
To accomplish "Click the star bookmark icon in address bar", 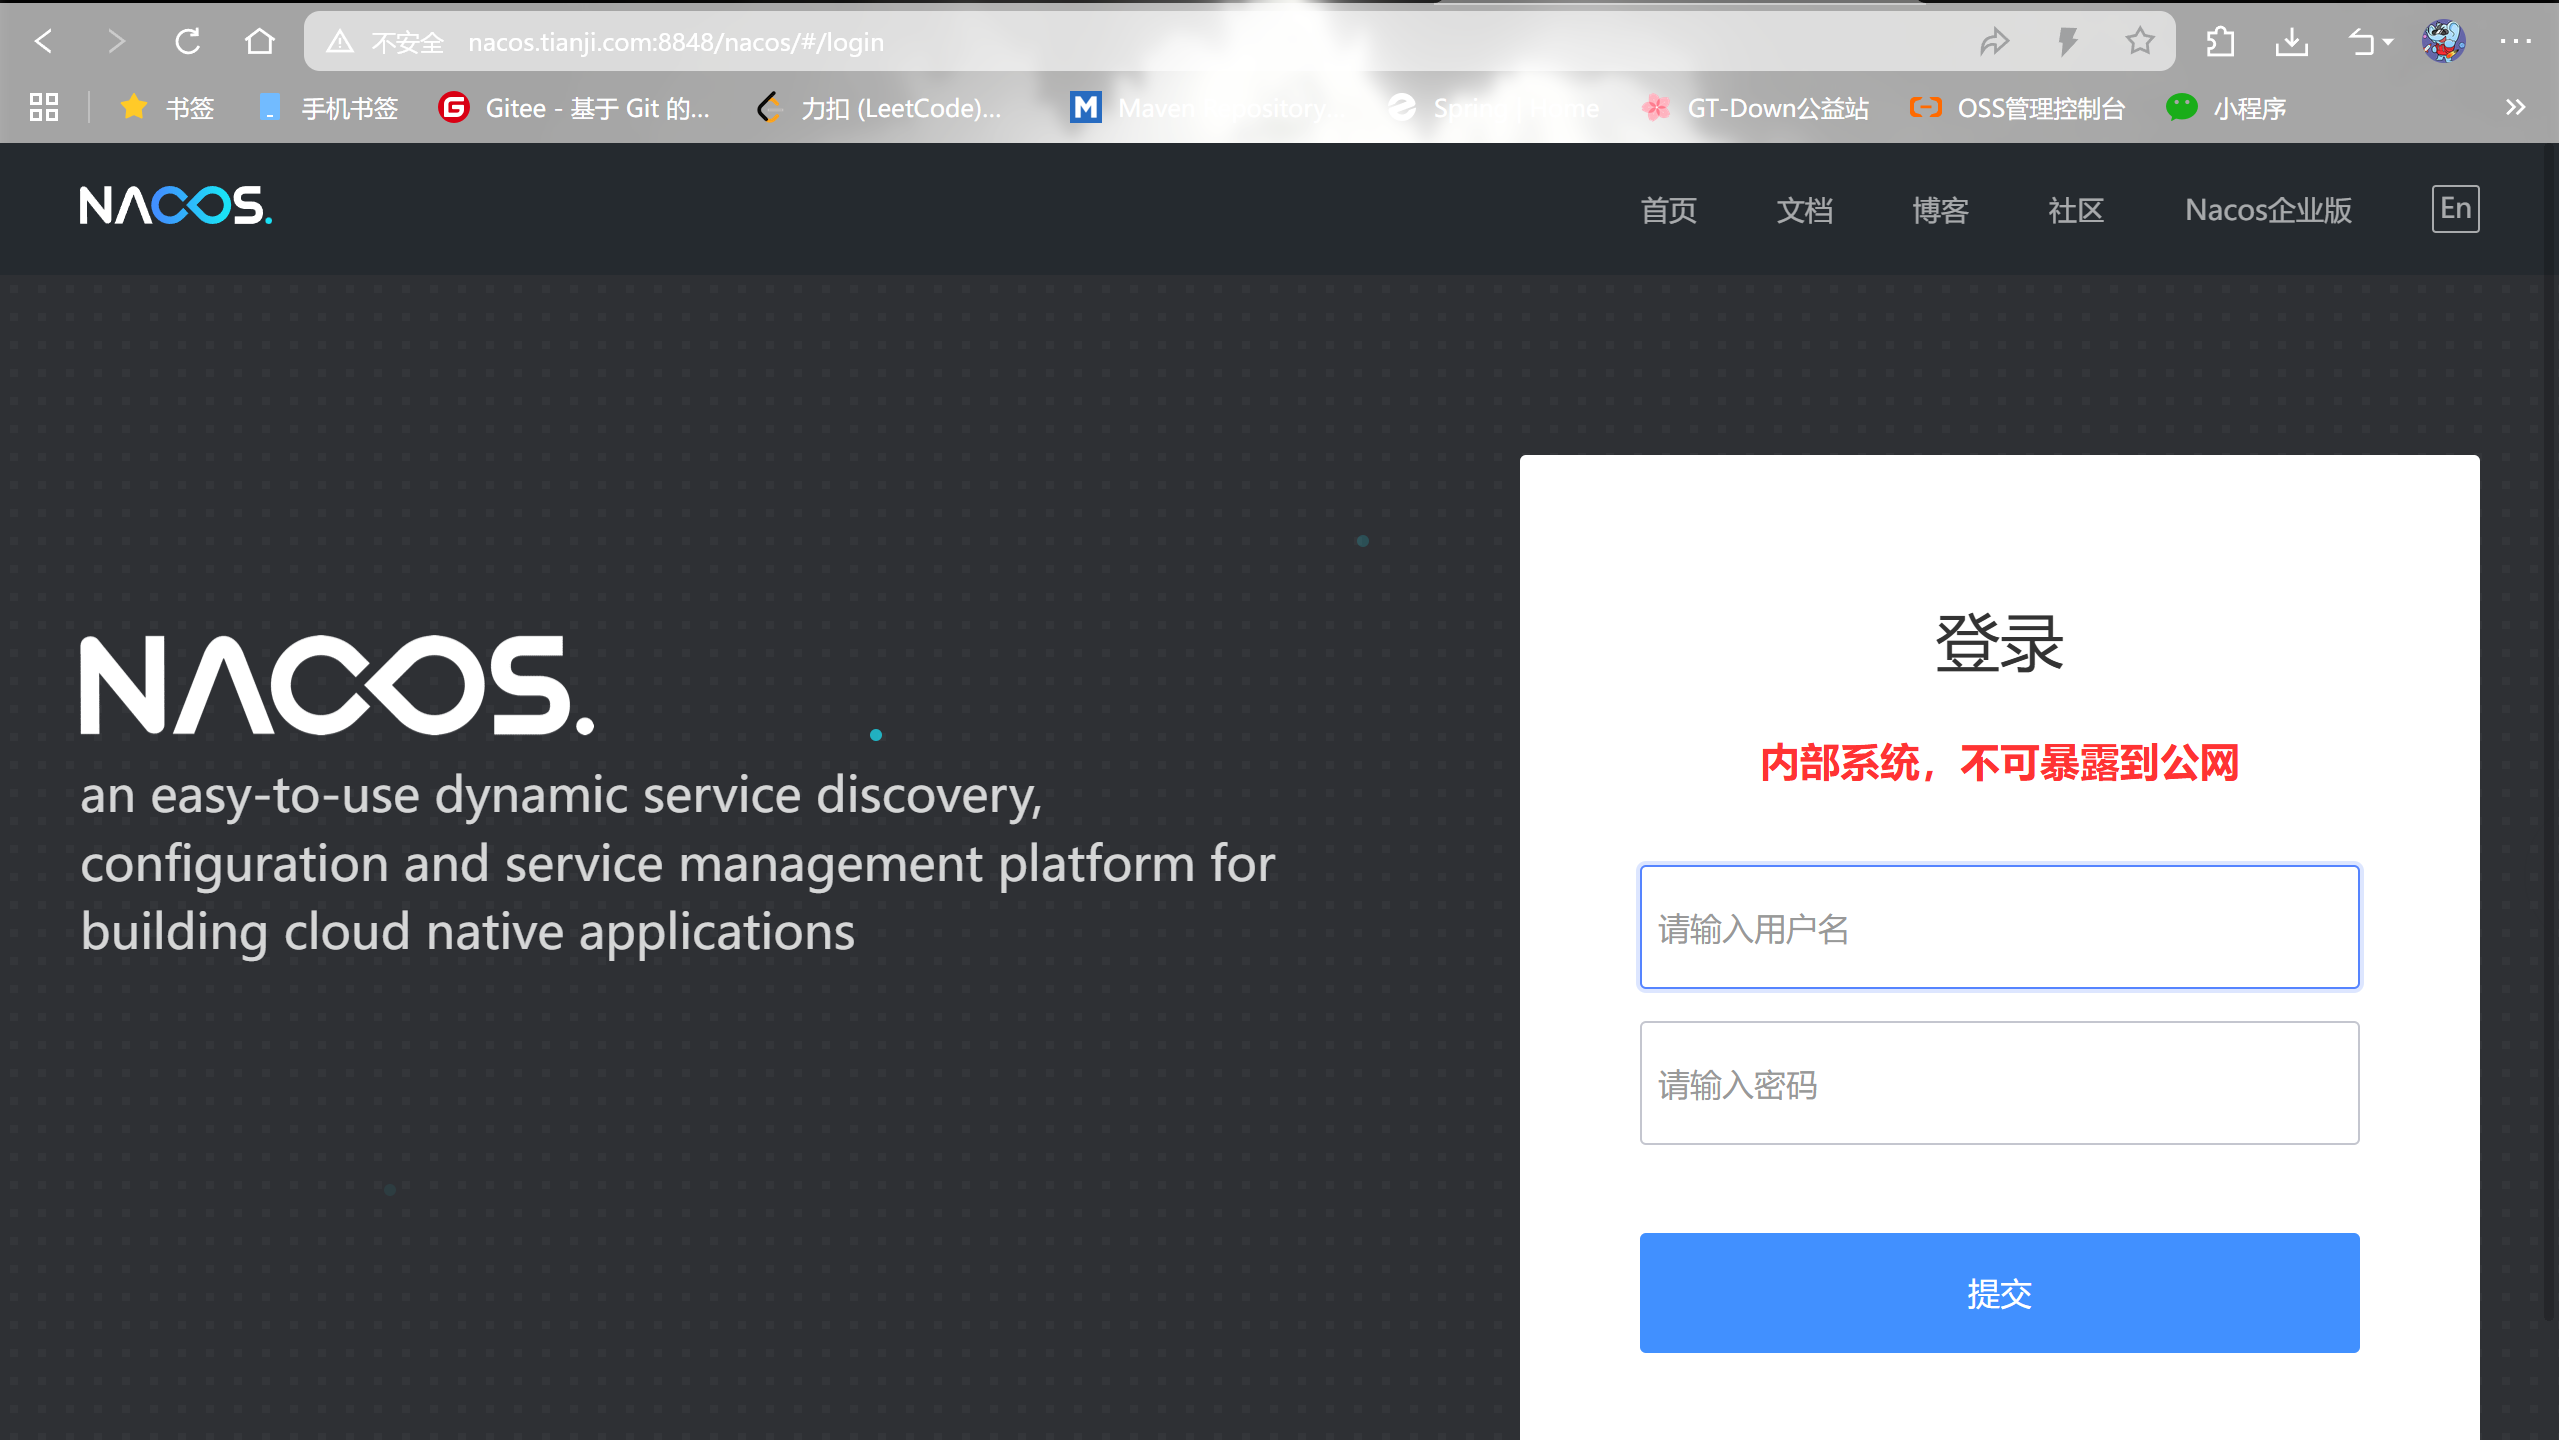I will [x=2139, y=42].
